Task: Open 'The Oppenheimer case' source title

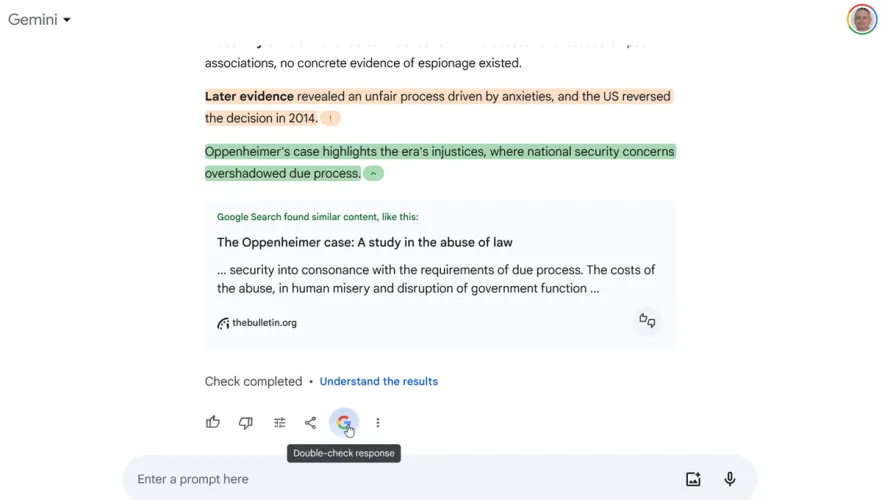Action: click(364, 242)
